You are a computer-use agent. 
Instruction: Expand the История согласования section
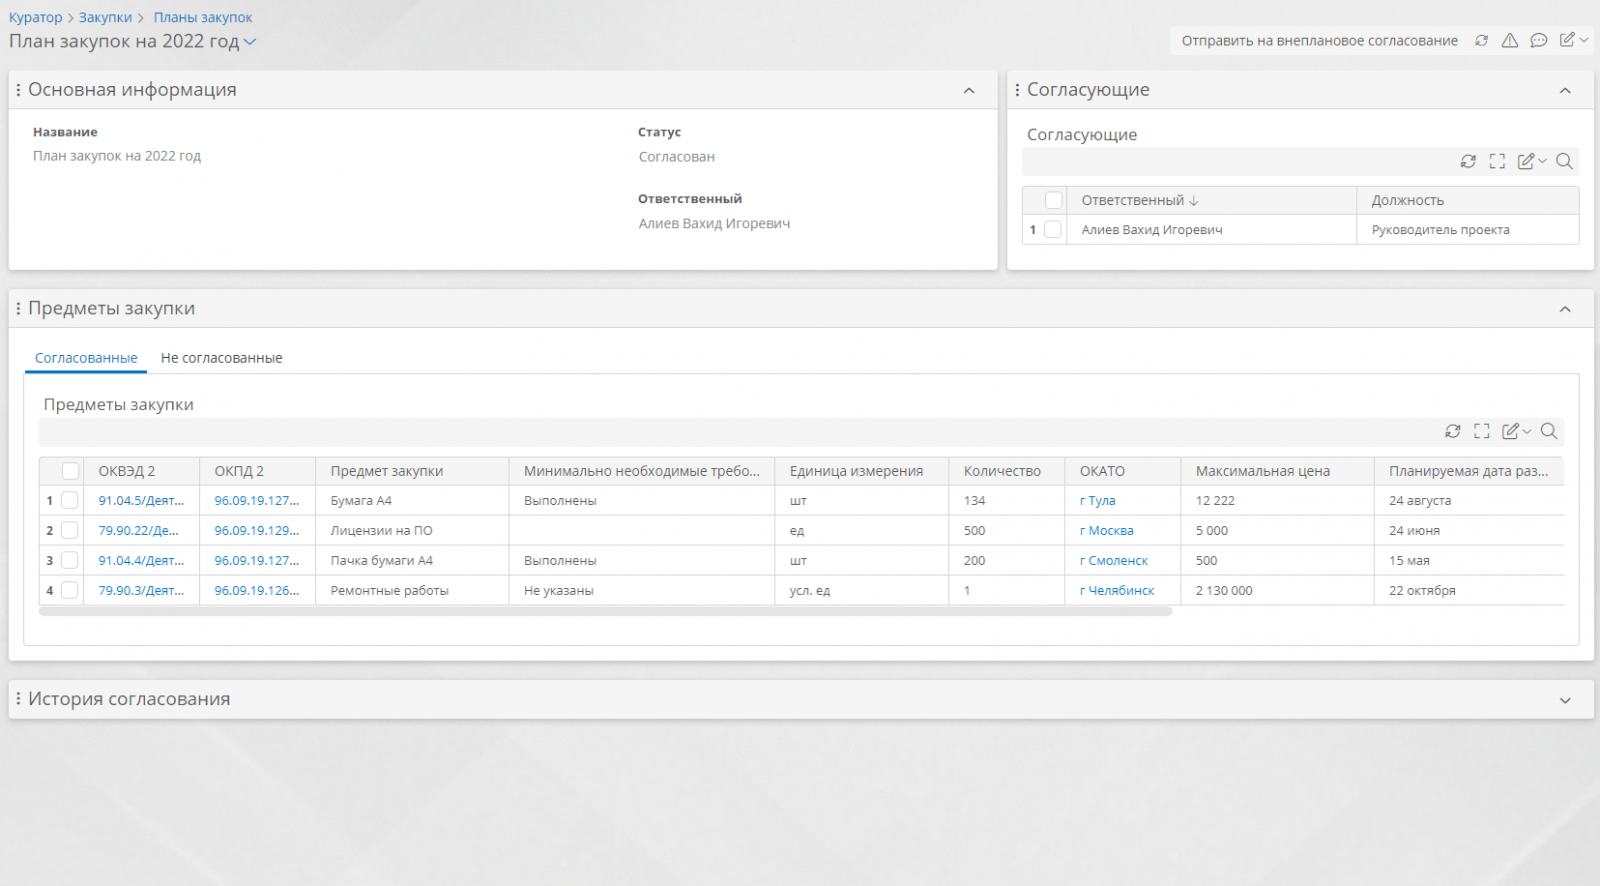(x=1565, y=700)
